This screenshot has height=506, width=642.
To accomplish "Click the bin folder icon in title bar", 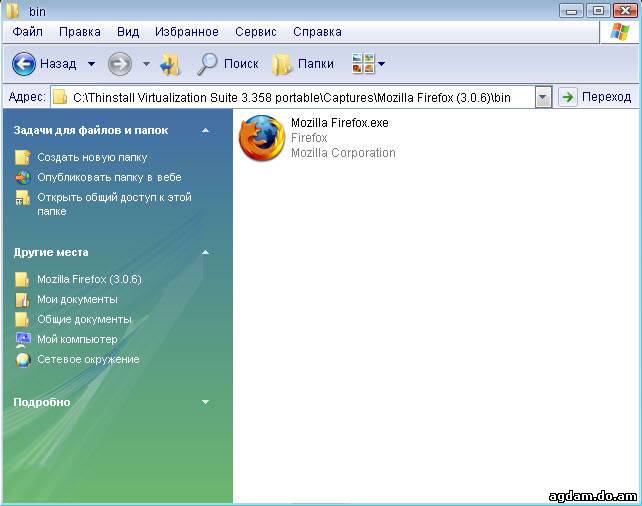I will tap(12, 11).
